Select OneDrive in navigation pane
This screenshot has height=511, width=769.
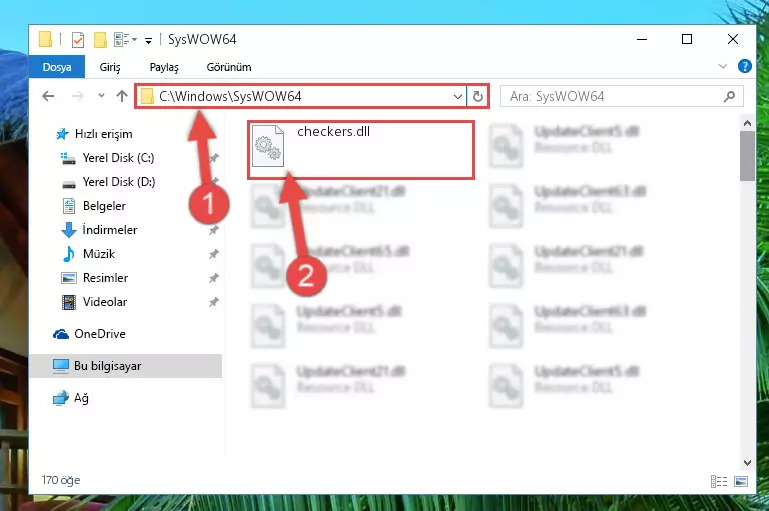100,334
